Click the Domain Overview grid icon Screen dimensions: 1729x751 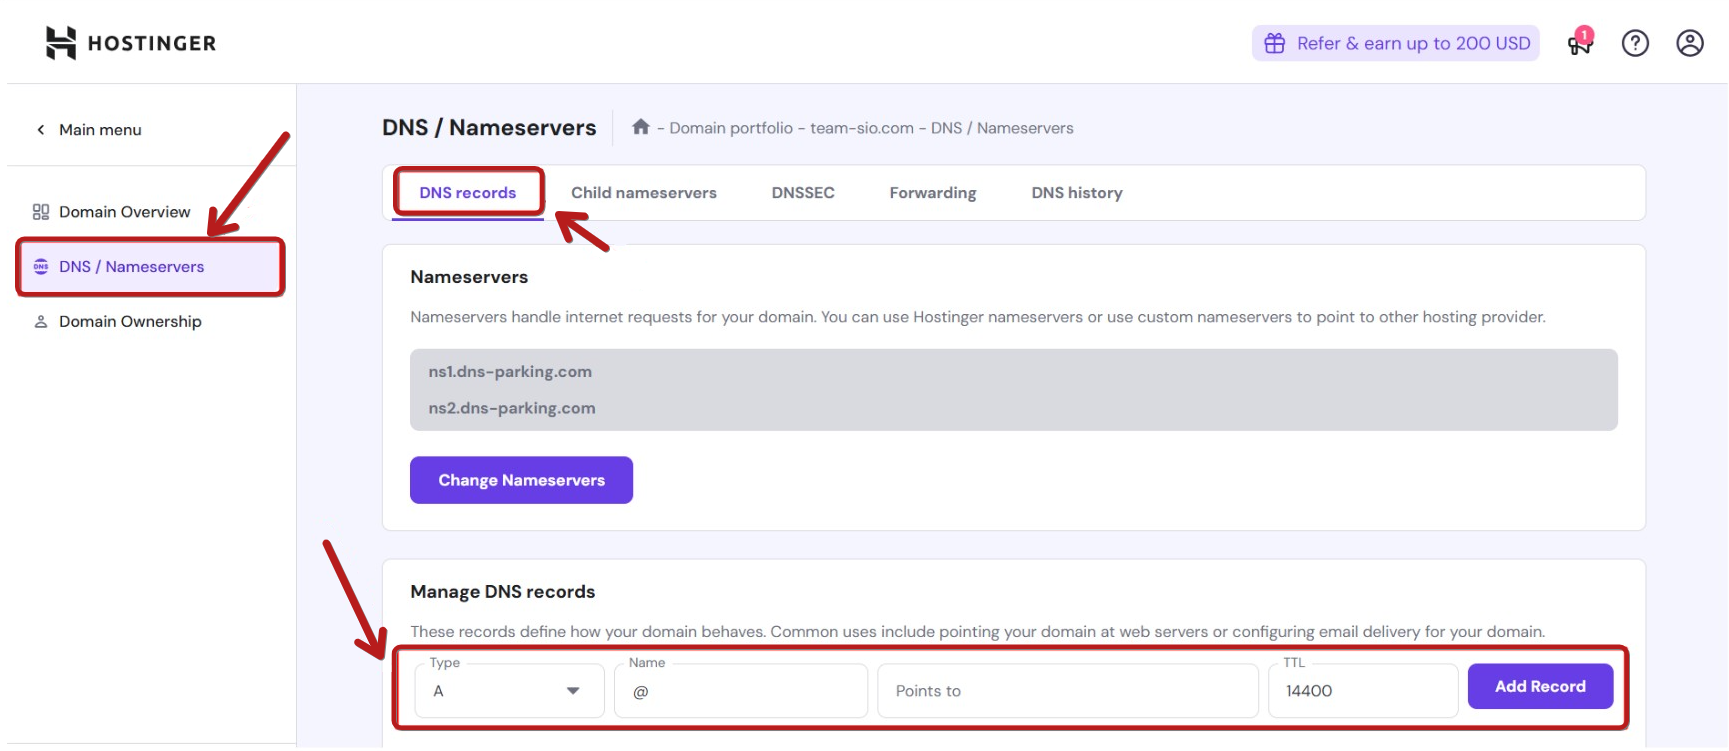point(41,212)
